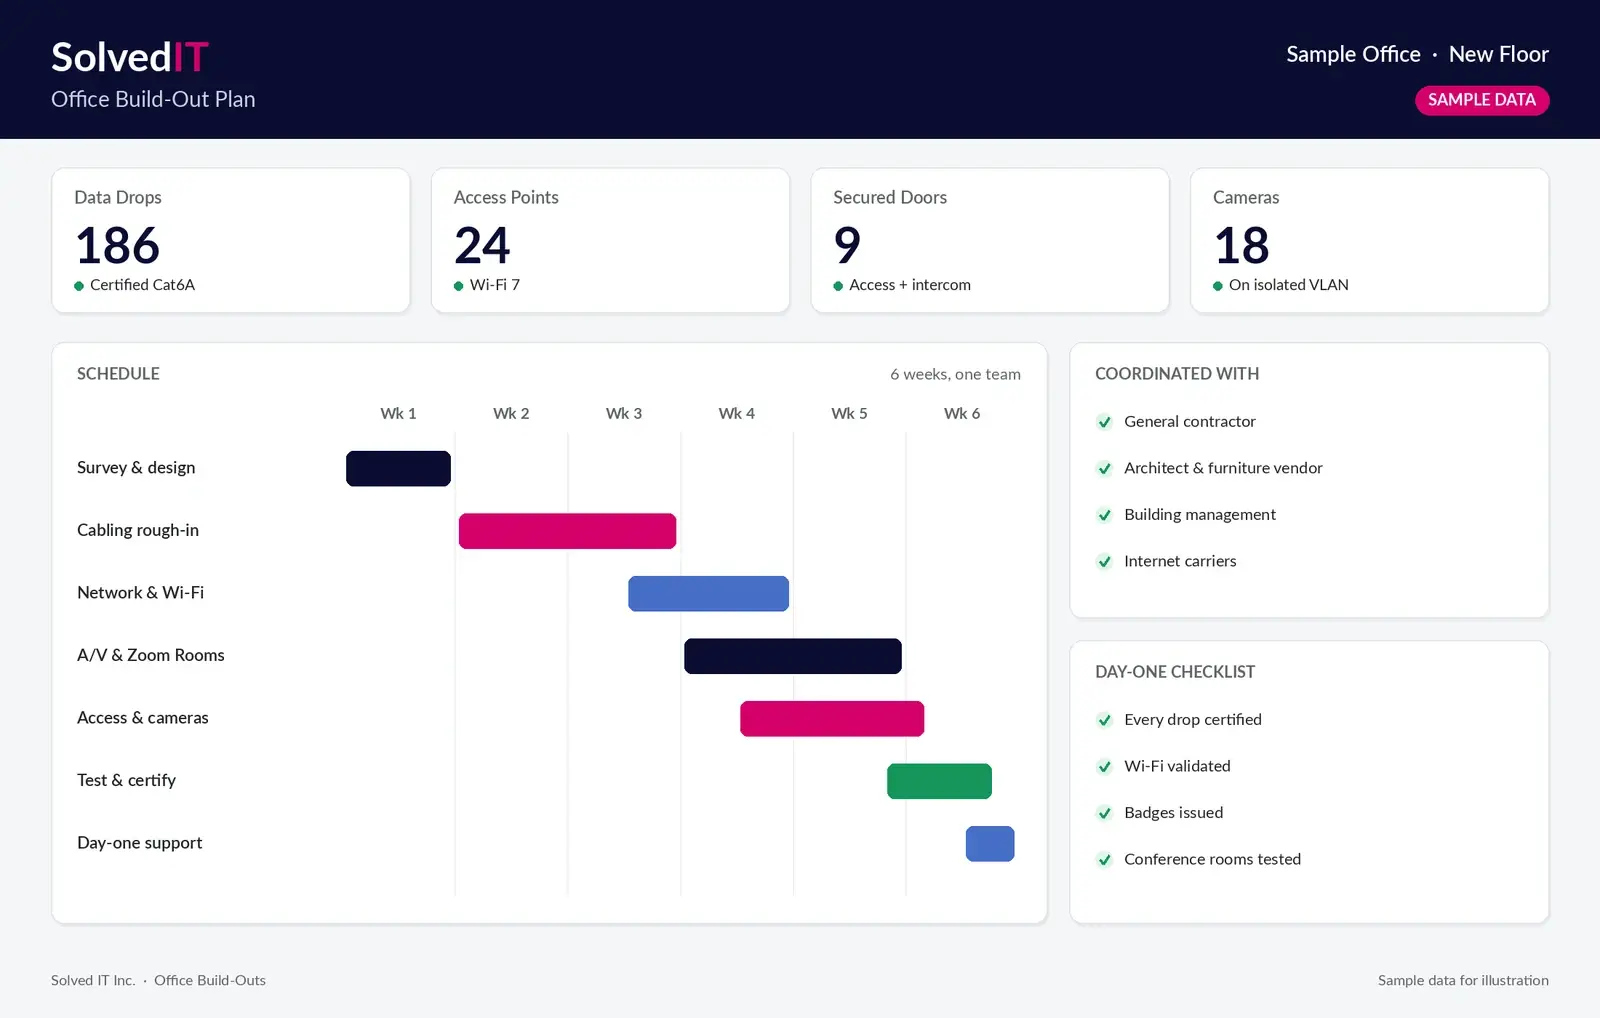Click the Badges issued checkmark
This screenshot has width=1600, height=1018.
tap(1104, 813)
